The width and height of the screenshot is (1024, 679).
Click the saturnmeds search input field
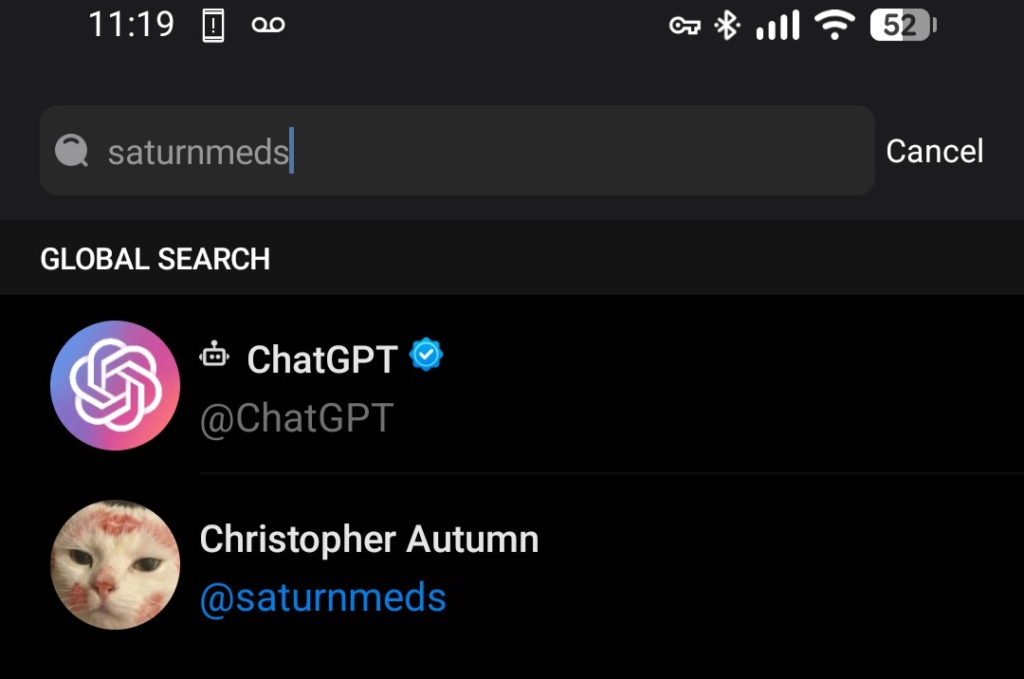coord(480,152)
